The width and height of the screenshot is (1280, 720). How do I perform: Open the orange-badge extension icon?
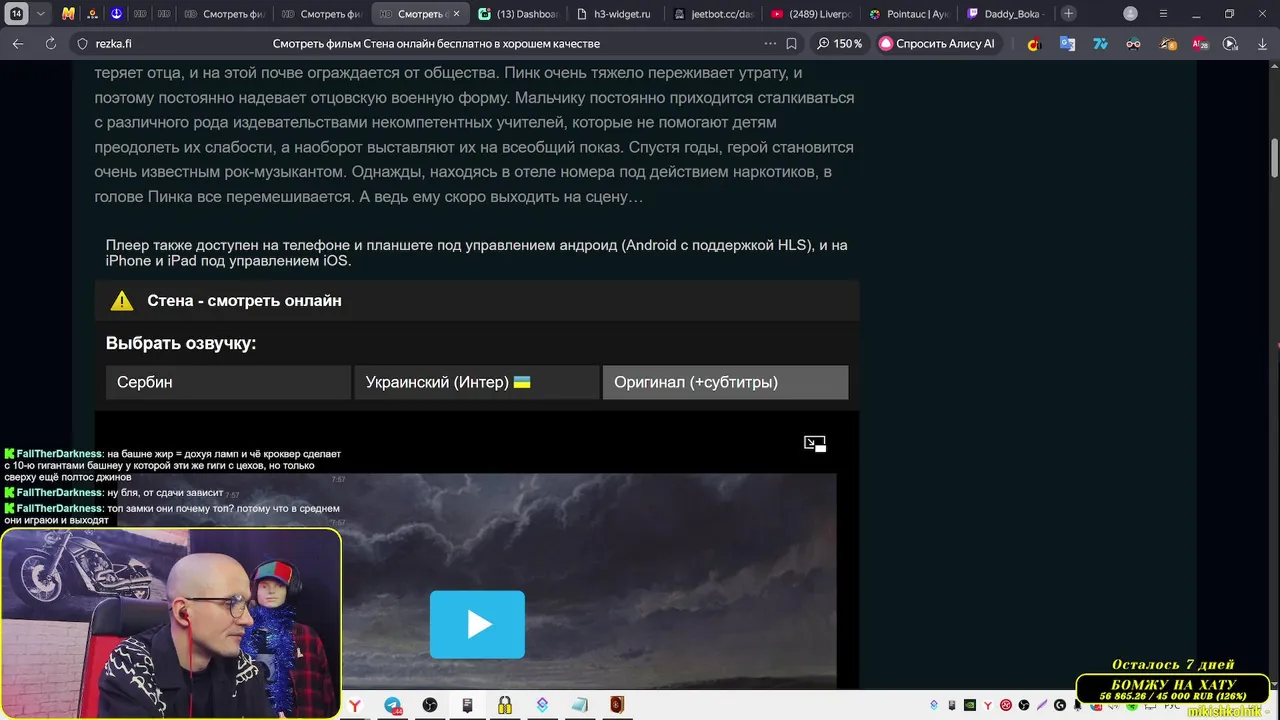1167,44
